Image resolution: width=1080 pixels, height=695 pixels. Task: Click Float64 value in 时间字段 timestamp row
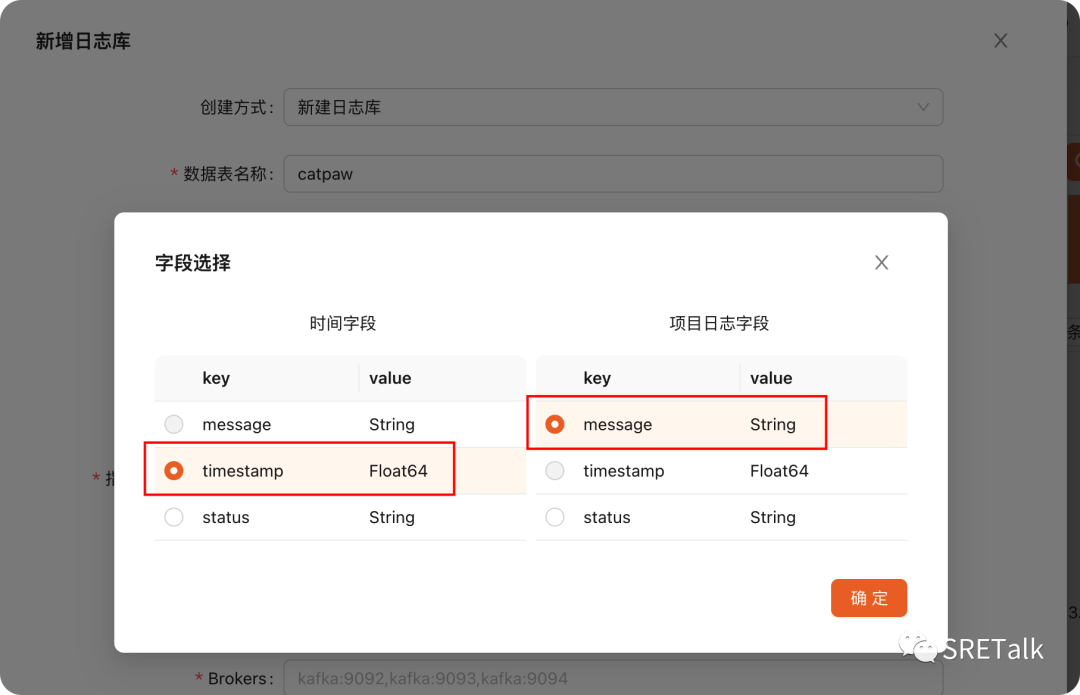coord(398,471)
